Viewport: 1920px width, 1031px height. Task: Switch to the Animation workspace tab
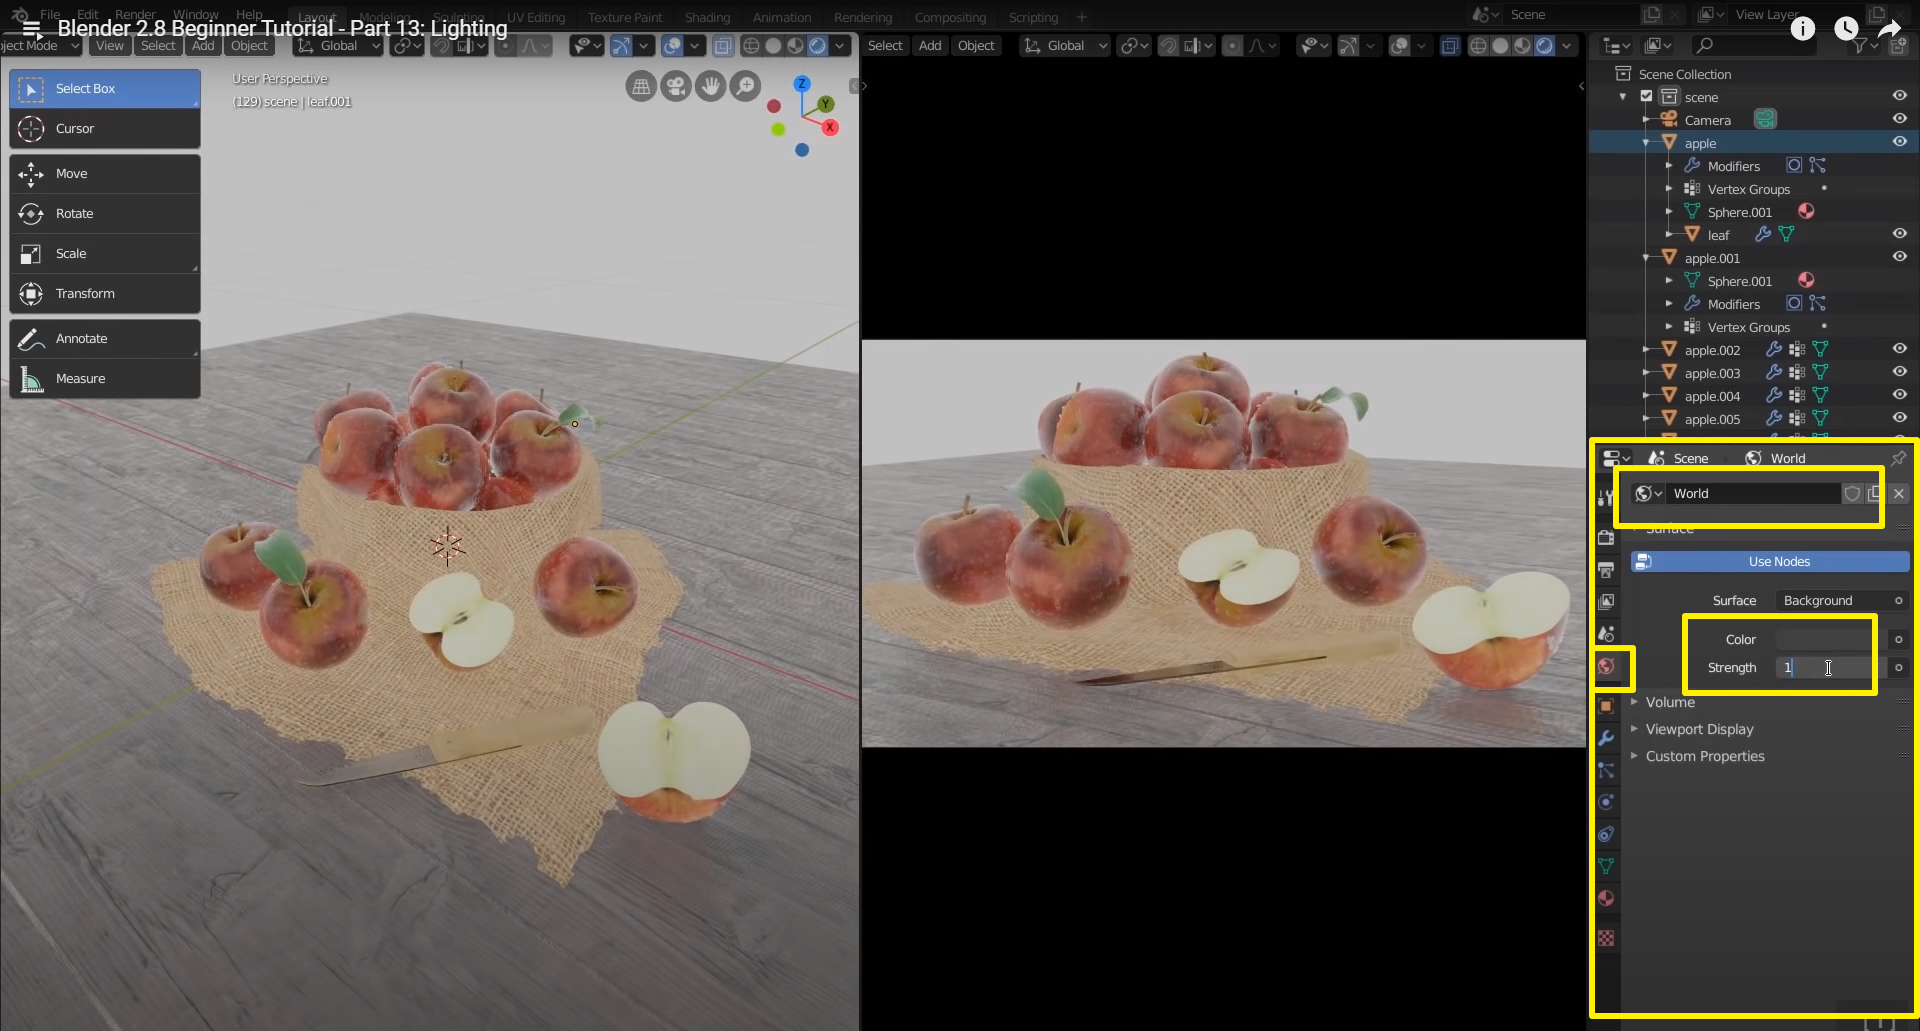point(782,17)
